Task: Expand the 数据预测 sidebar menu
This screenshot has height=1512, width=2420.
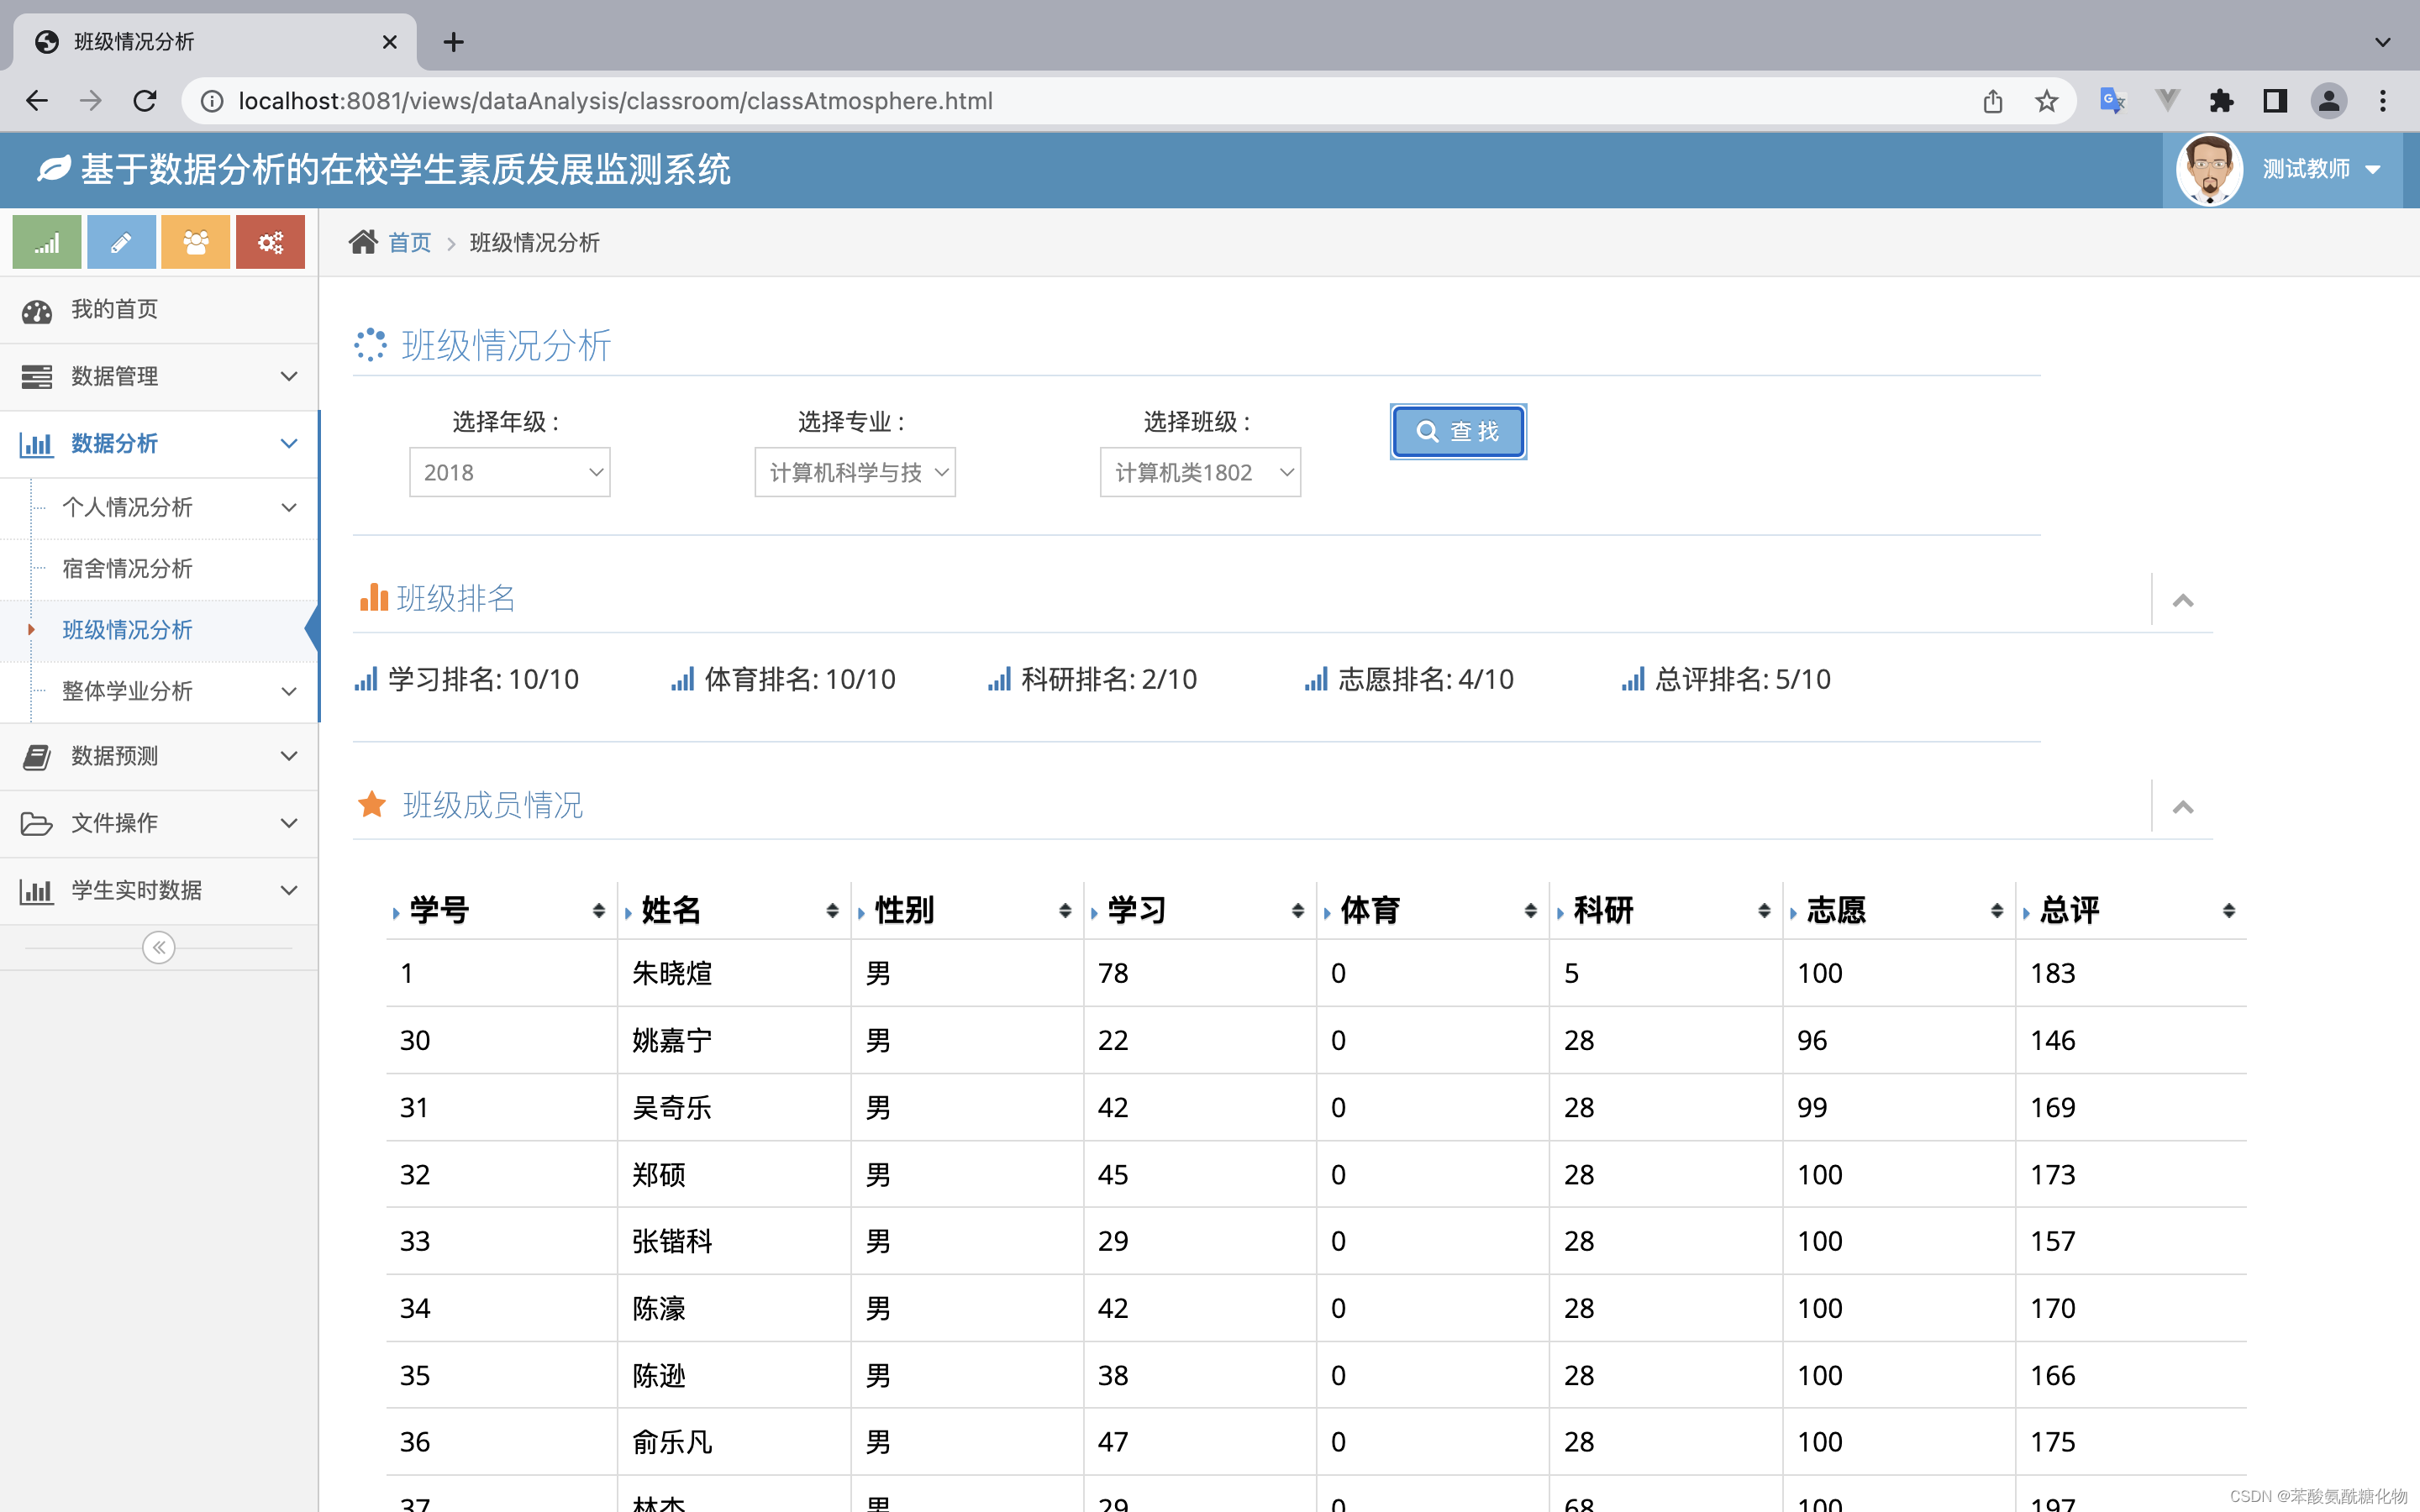Action: [x=160, y=756]
